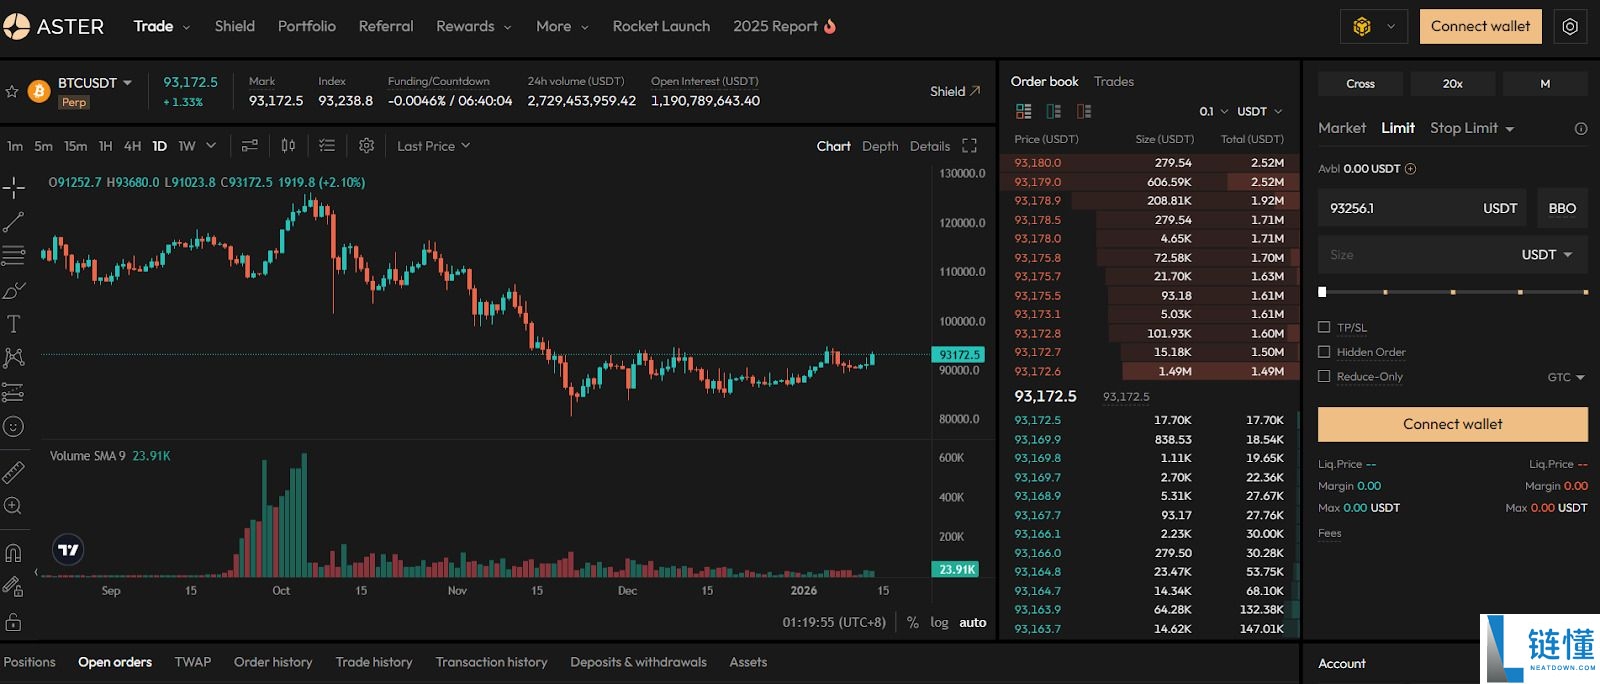
Task: Favorite BTCUSDT with the star icon
Action: [12, 91]
